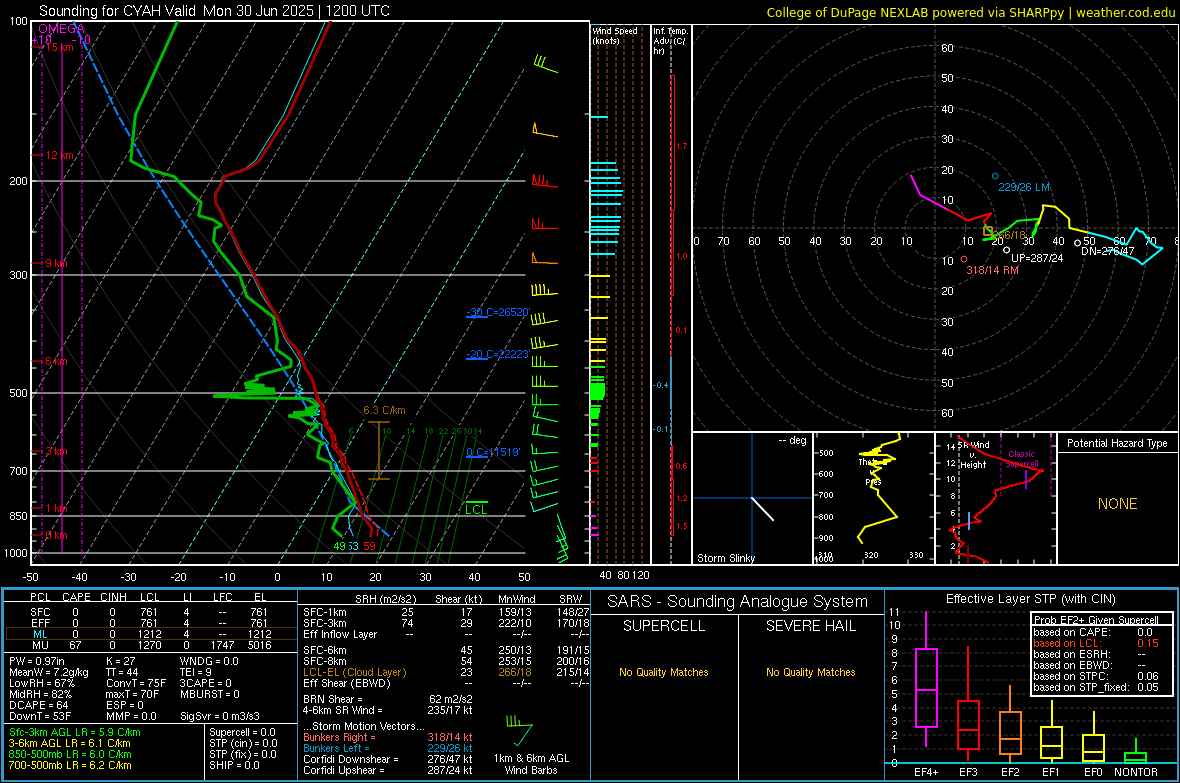Click the PW = 0.97in value

pos(37,661)
